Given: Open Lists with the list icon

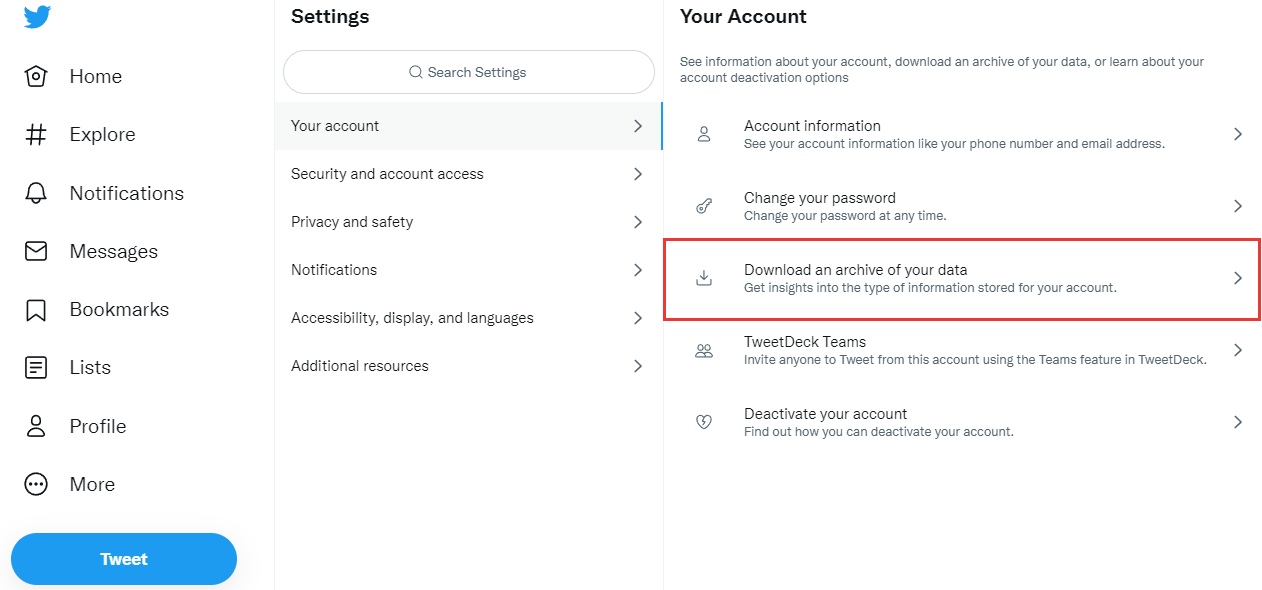Looking at the screenshot, I should tap(35, 367).
